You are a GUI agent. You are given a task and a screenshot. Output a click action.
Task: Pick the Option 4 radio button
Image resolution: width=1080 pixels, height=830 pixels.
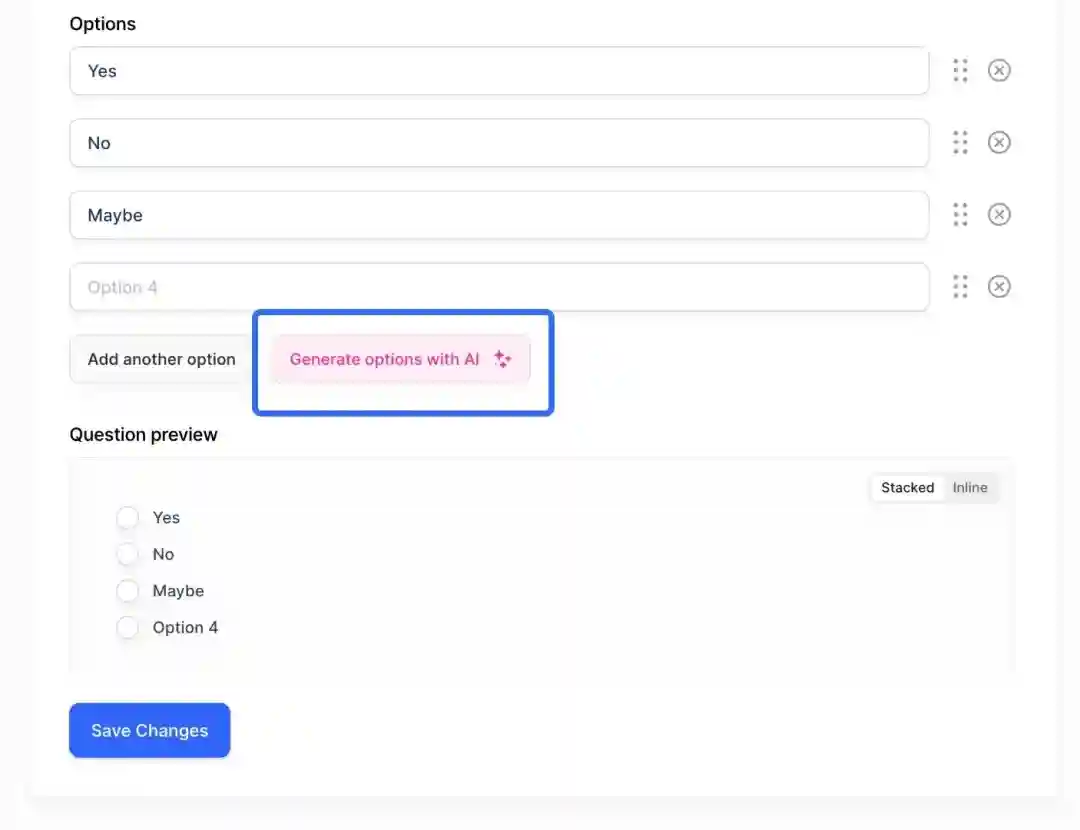tap(128, 628)
